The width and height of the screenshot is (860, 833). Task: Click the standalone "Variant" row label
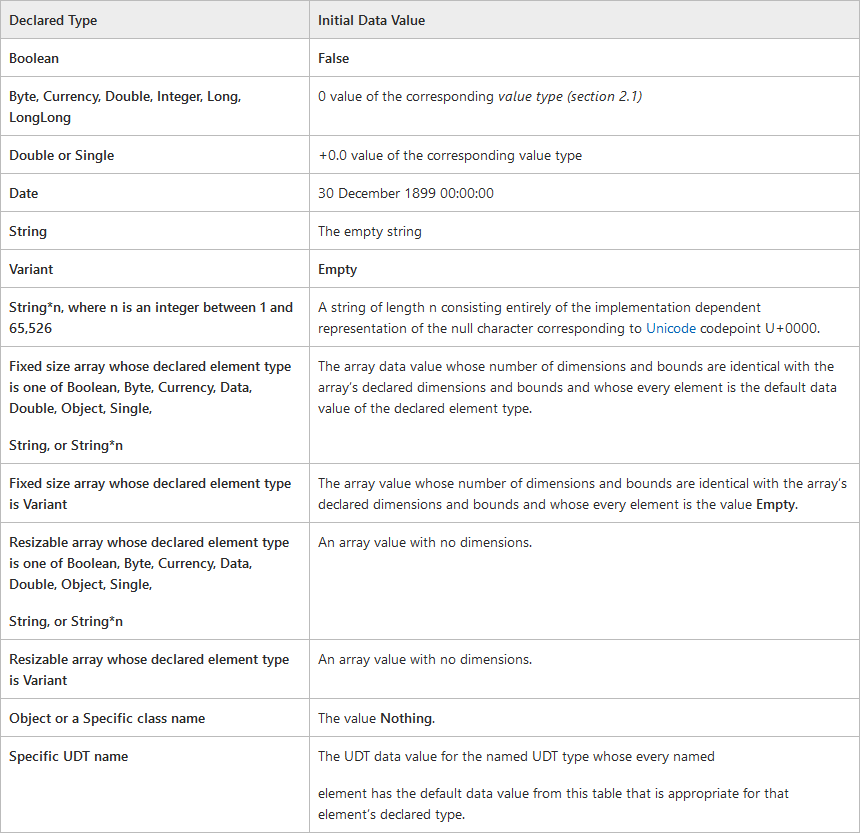point(31,269)
